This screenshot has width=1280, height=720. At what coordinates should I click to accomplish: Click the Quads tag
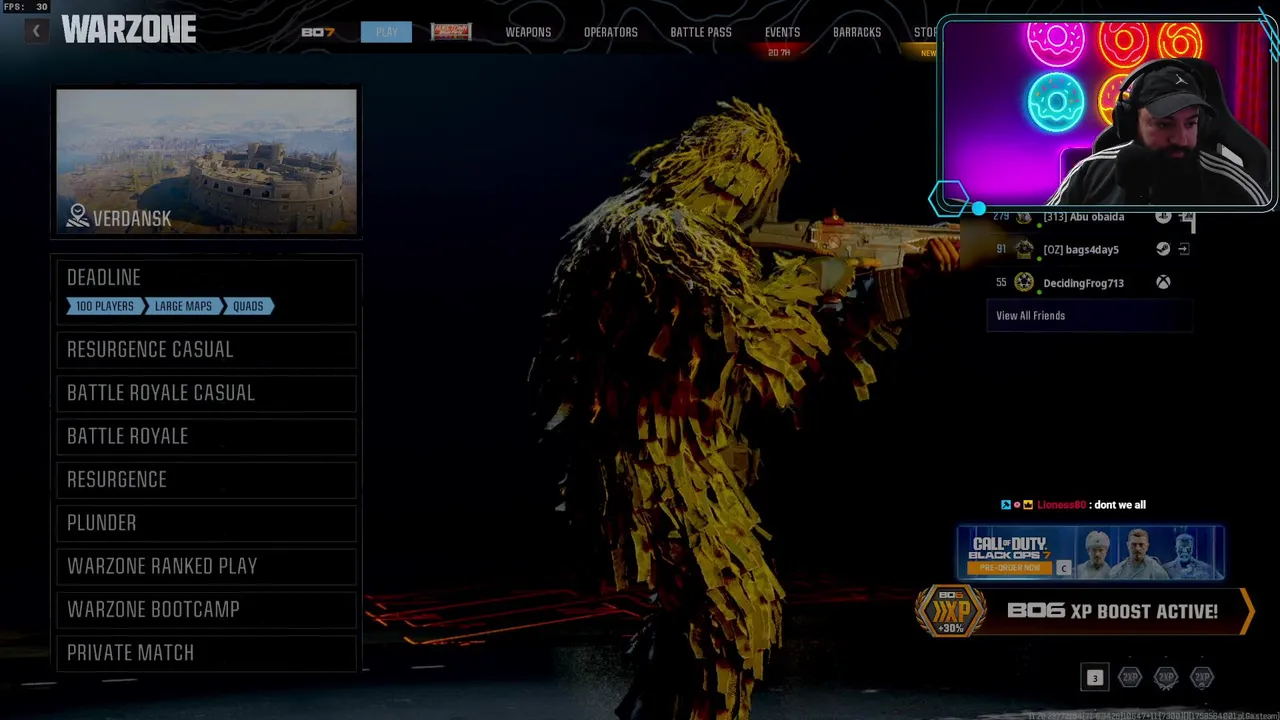point(248,306)
